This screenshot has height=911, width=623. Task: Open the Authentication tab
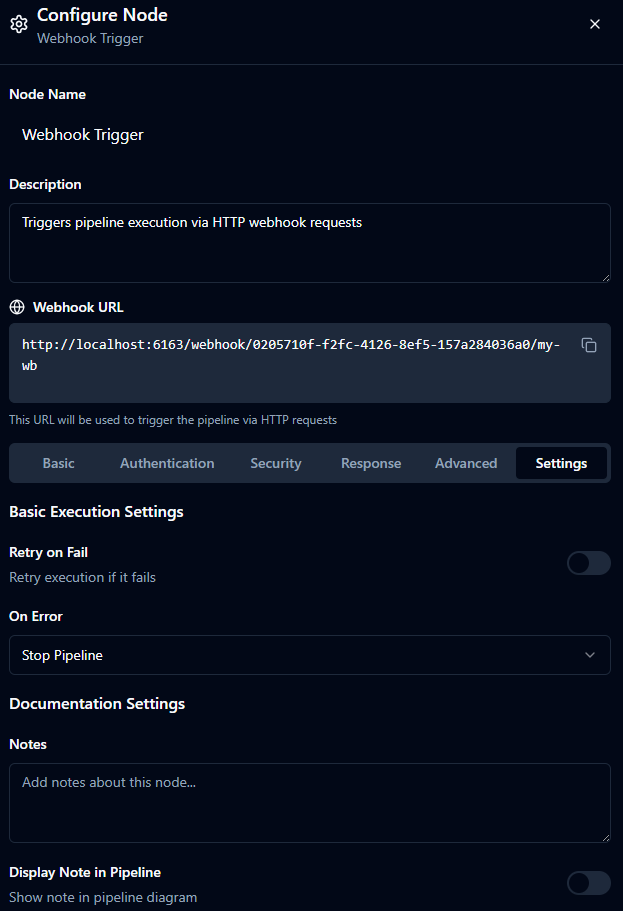click(x=167, y=463)
